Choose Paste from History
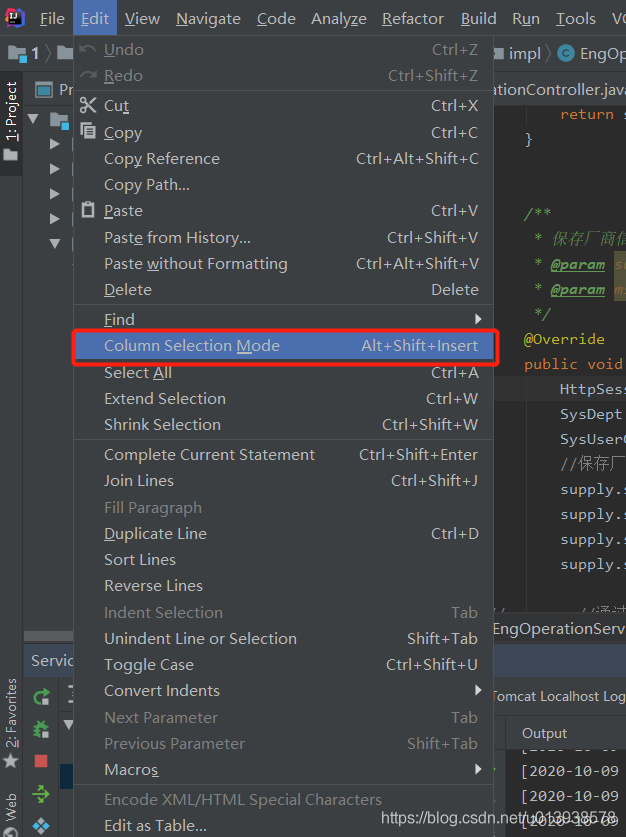The width and height of the screenshot is (626, 837). point(177,237)
